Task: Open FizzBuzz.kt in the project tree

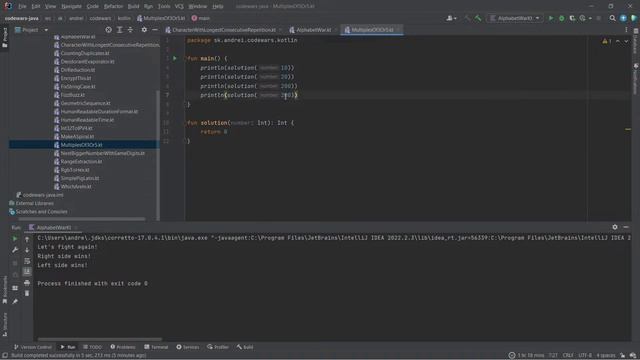Action: [73, 95]
